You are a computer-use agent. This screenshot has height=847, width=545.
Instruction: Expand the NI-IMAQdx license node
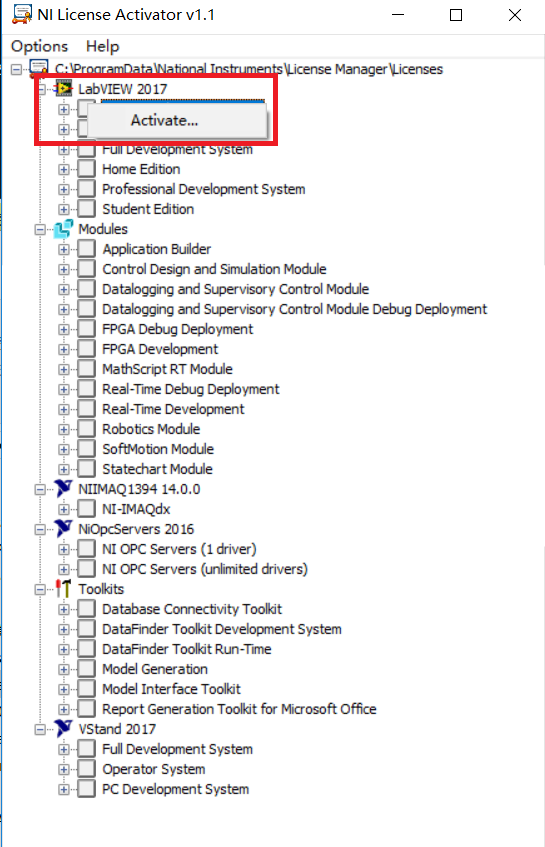pyautogui.click(x=64, y=509)
